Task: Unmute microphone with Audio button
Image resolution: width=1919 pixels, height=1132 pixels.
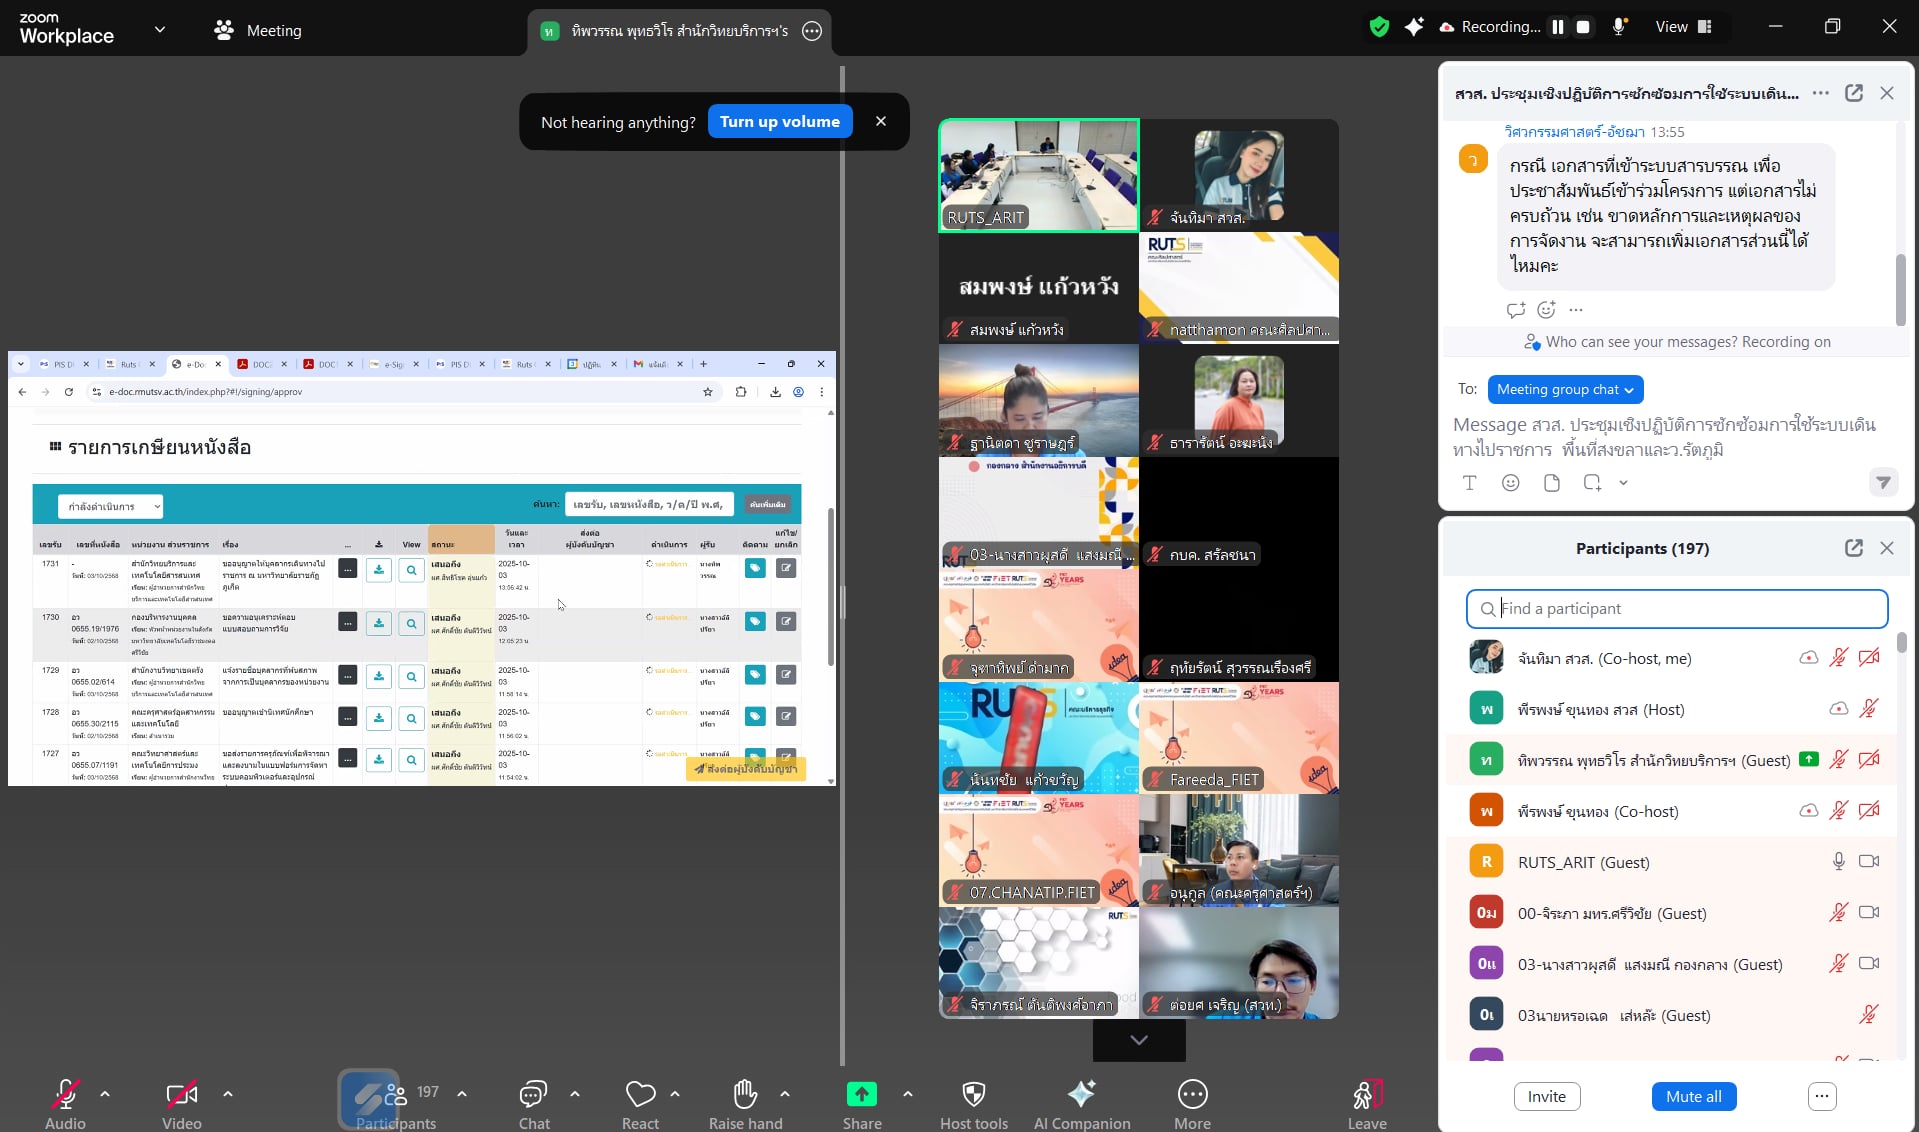Action: tap(65, 1095)
